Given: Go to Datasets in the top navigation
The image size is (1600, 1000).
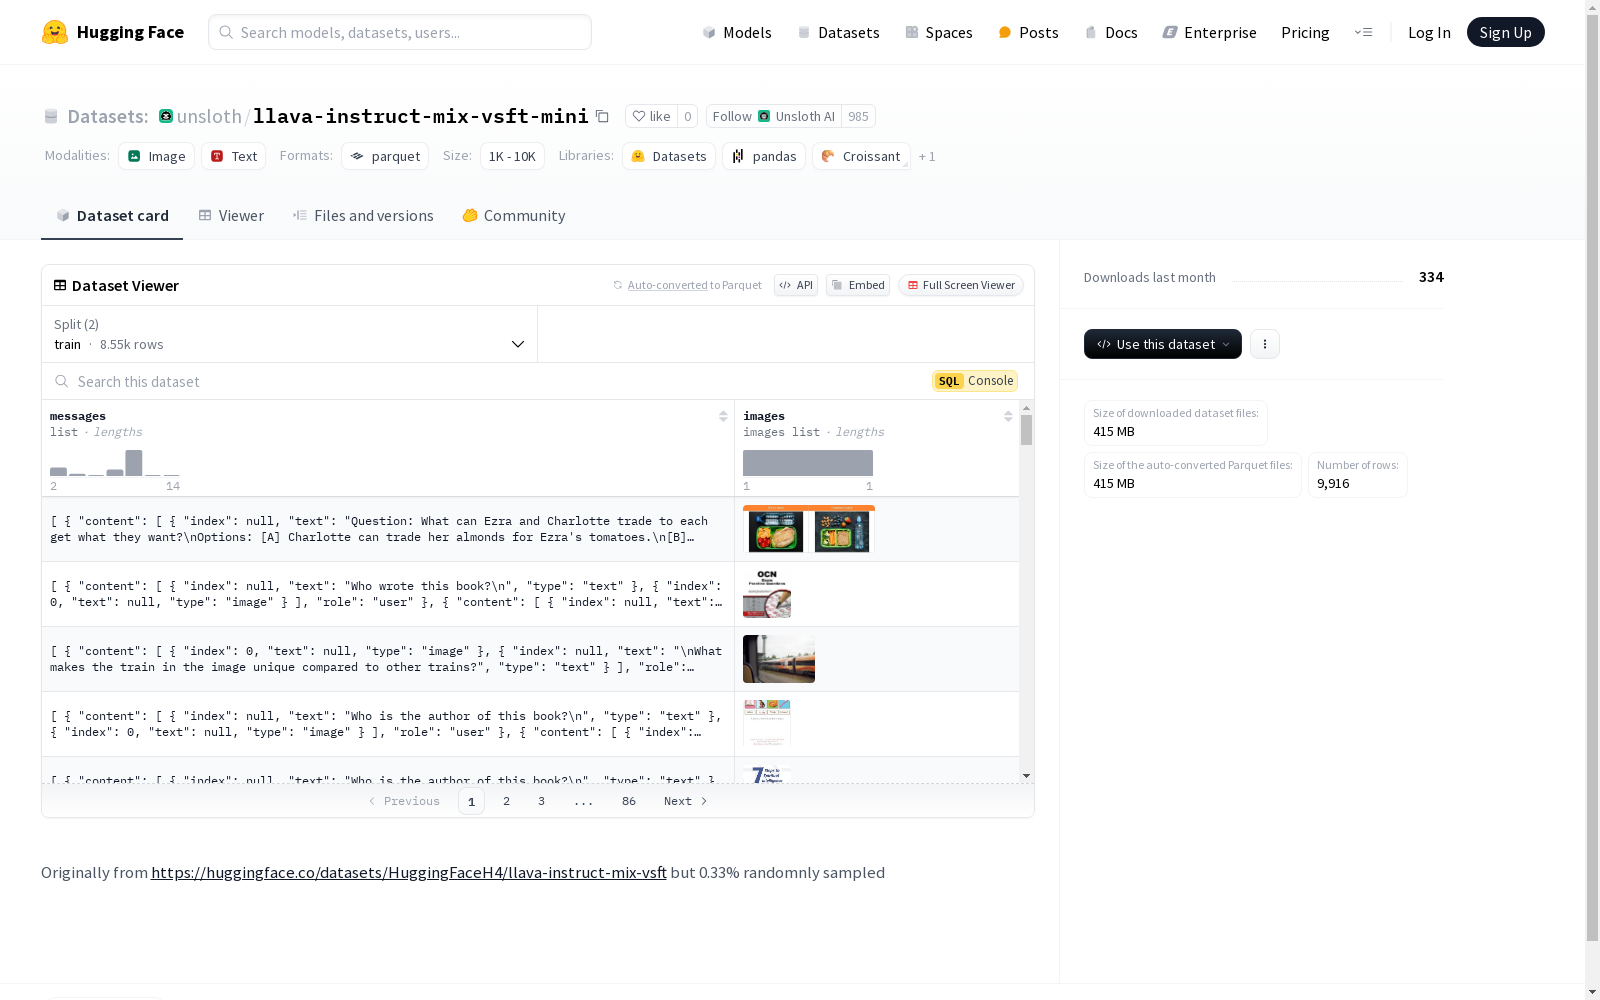Looking at the screenshot, I should [838, 32].
